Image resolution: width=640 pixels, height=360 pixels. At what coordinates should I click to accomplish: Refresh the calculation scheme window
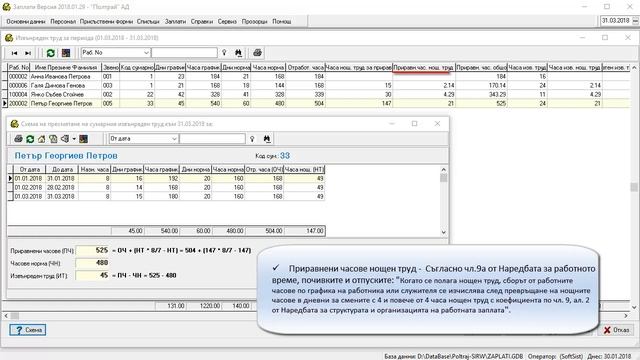pyautogui.click(x=30, y=139)
